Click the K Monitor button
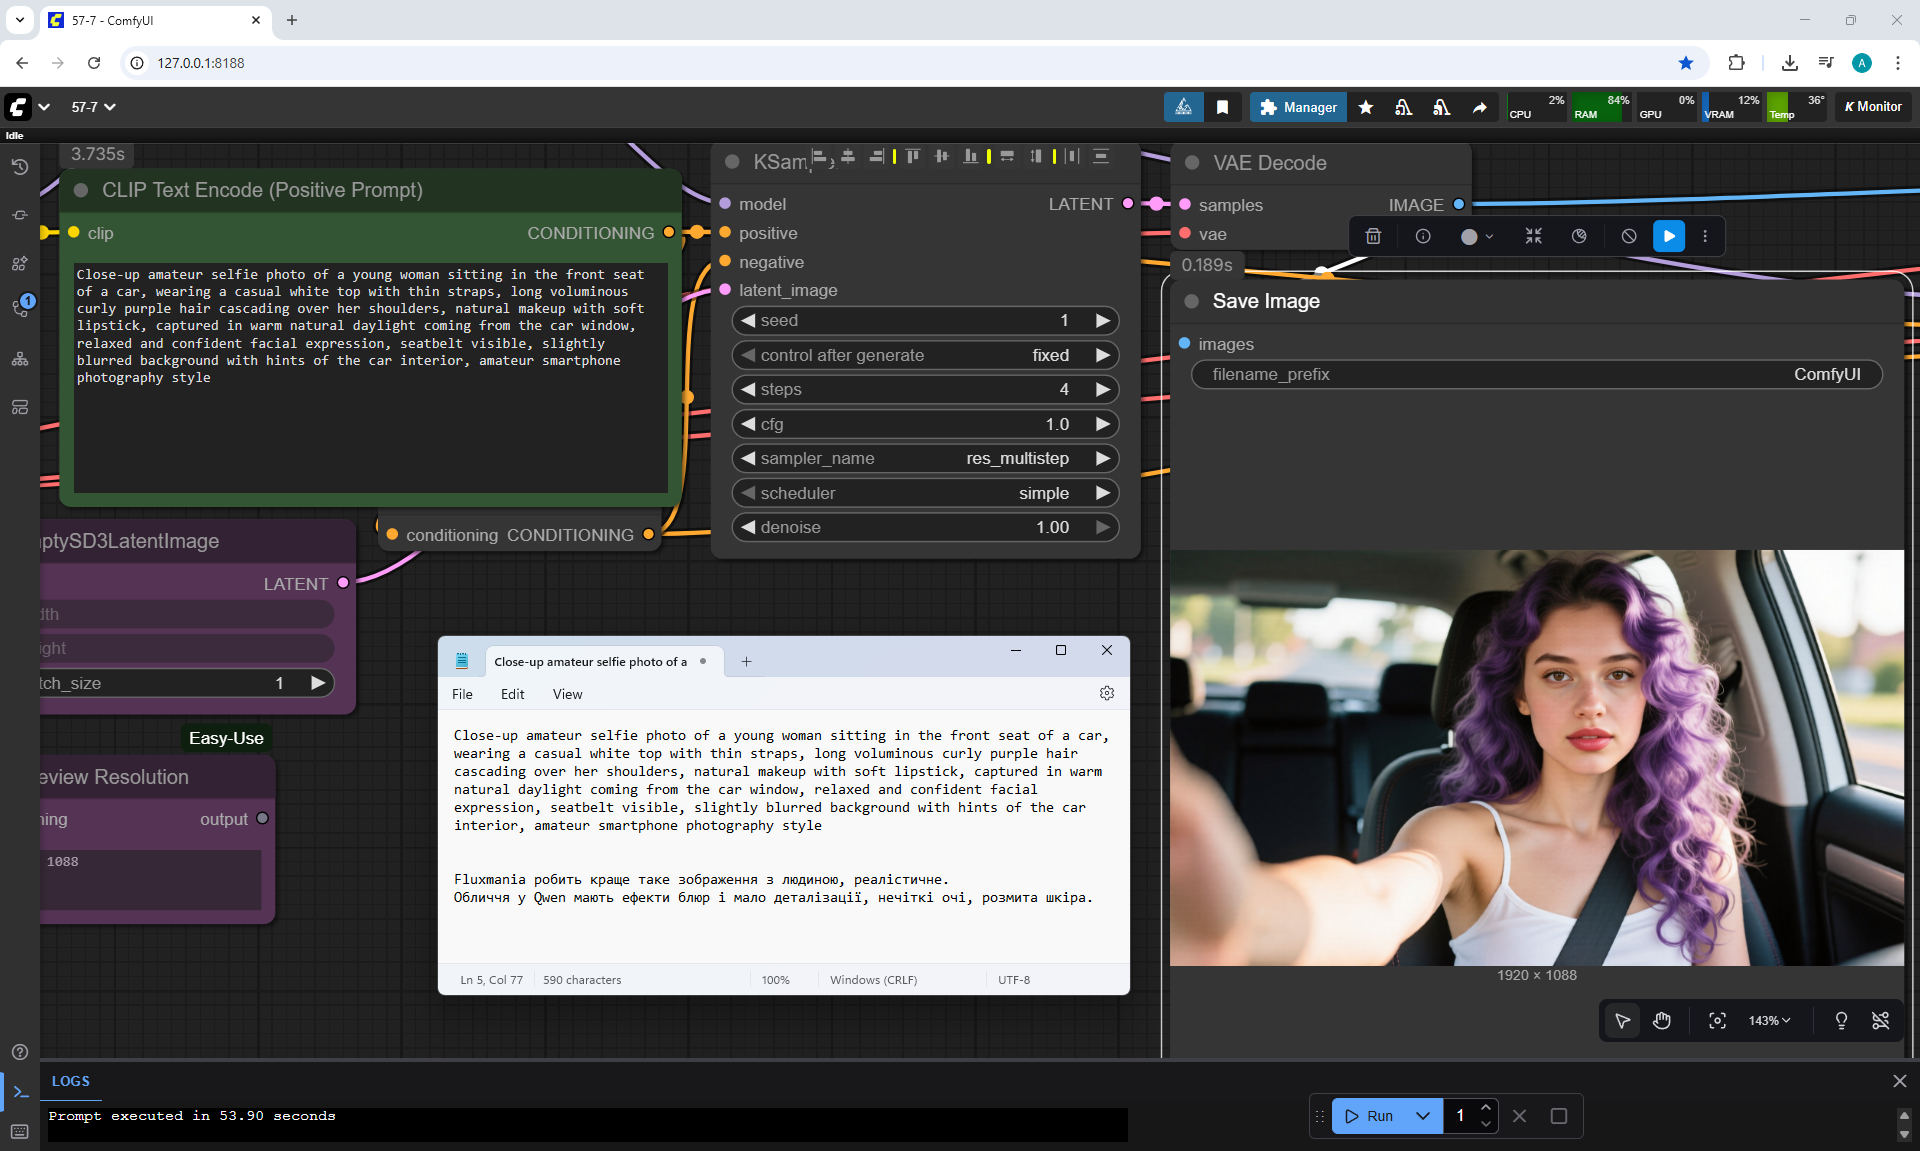 [1873, 107]
